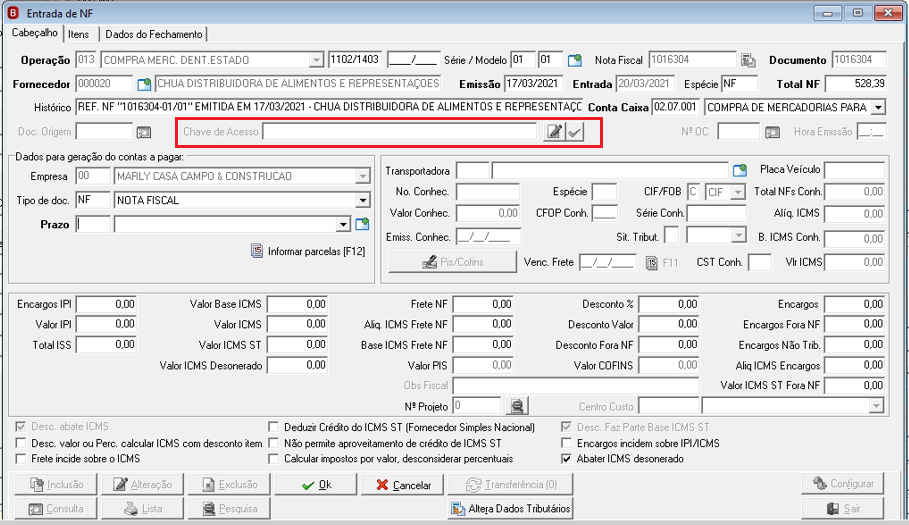Click the Total NF value field

[x=856, y=84]
